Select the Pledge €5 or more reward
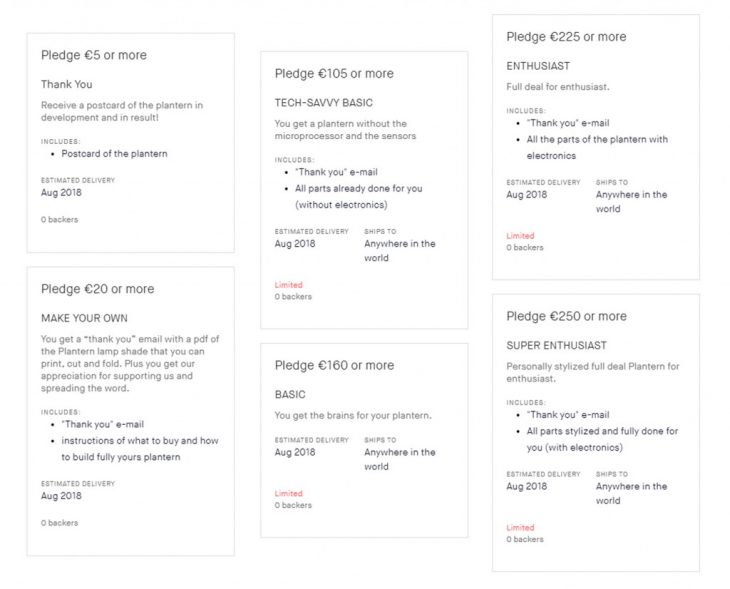Viewport: 730px width, 589px height. pyautogui.click(x=94, y=55)
